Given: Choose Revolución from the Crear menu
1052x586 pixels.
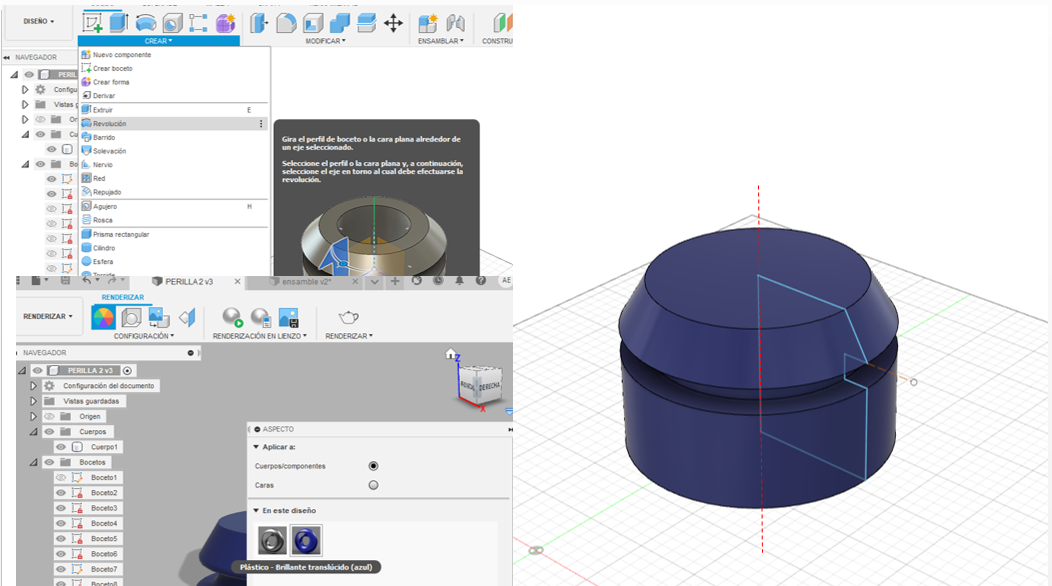Looking at the screenshot, I should (x=174, y=124).
